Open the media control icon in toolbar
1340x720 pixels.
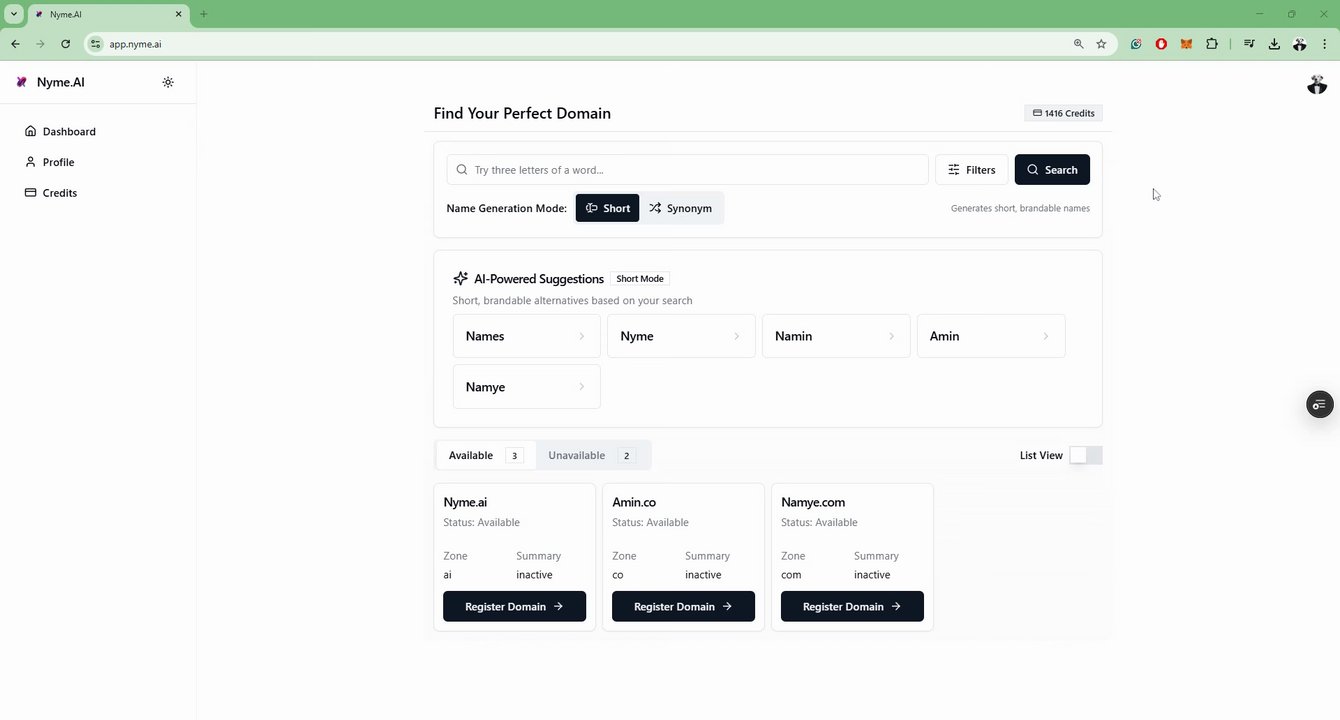coord(1249,44)
